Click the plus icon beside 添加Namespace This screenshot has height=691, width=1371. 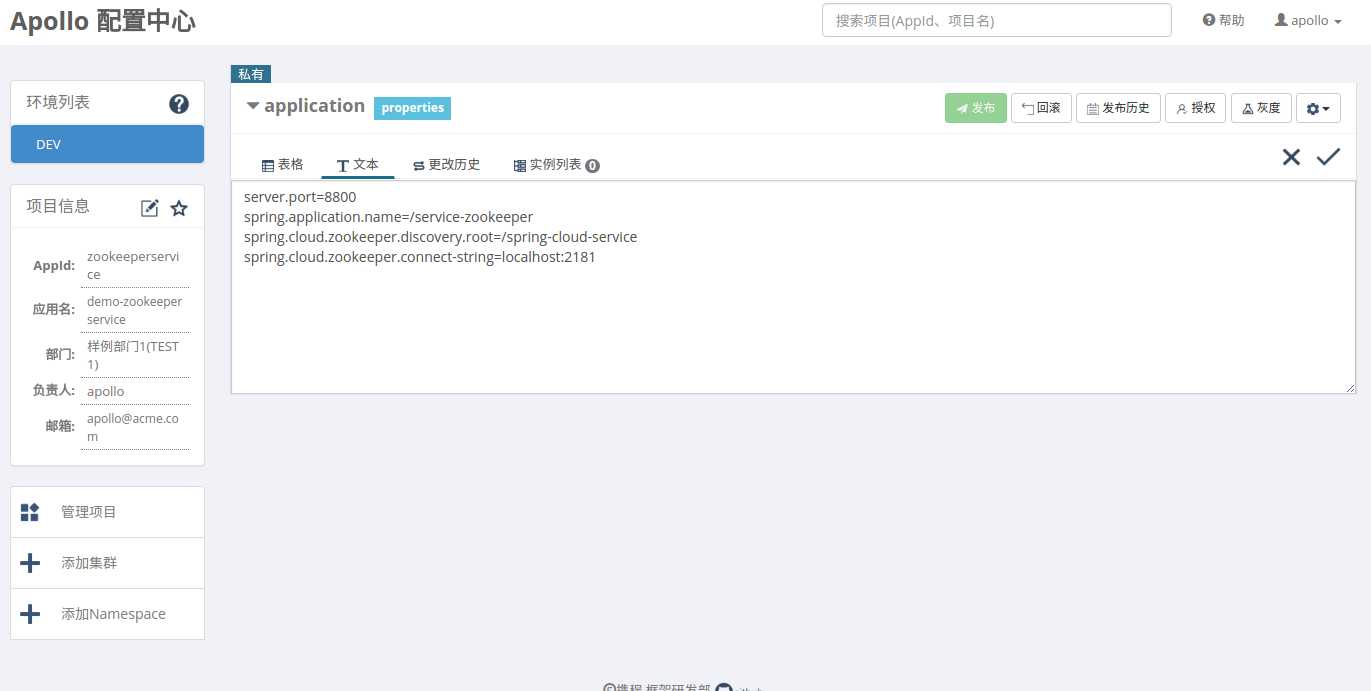coord(30,614)
